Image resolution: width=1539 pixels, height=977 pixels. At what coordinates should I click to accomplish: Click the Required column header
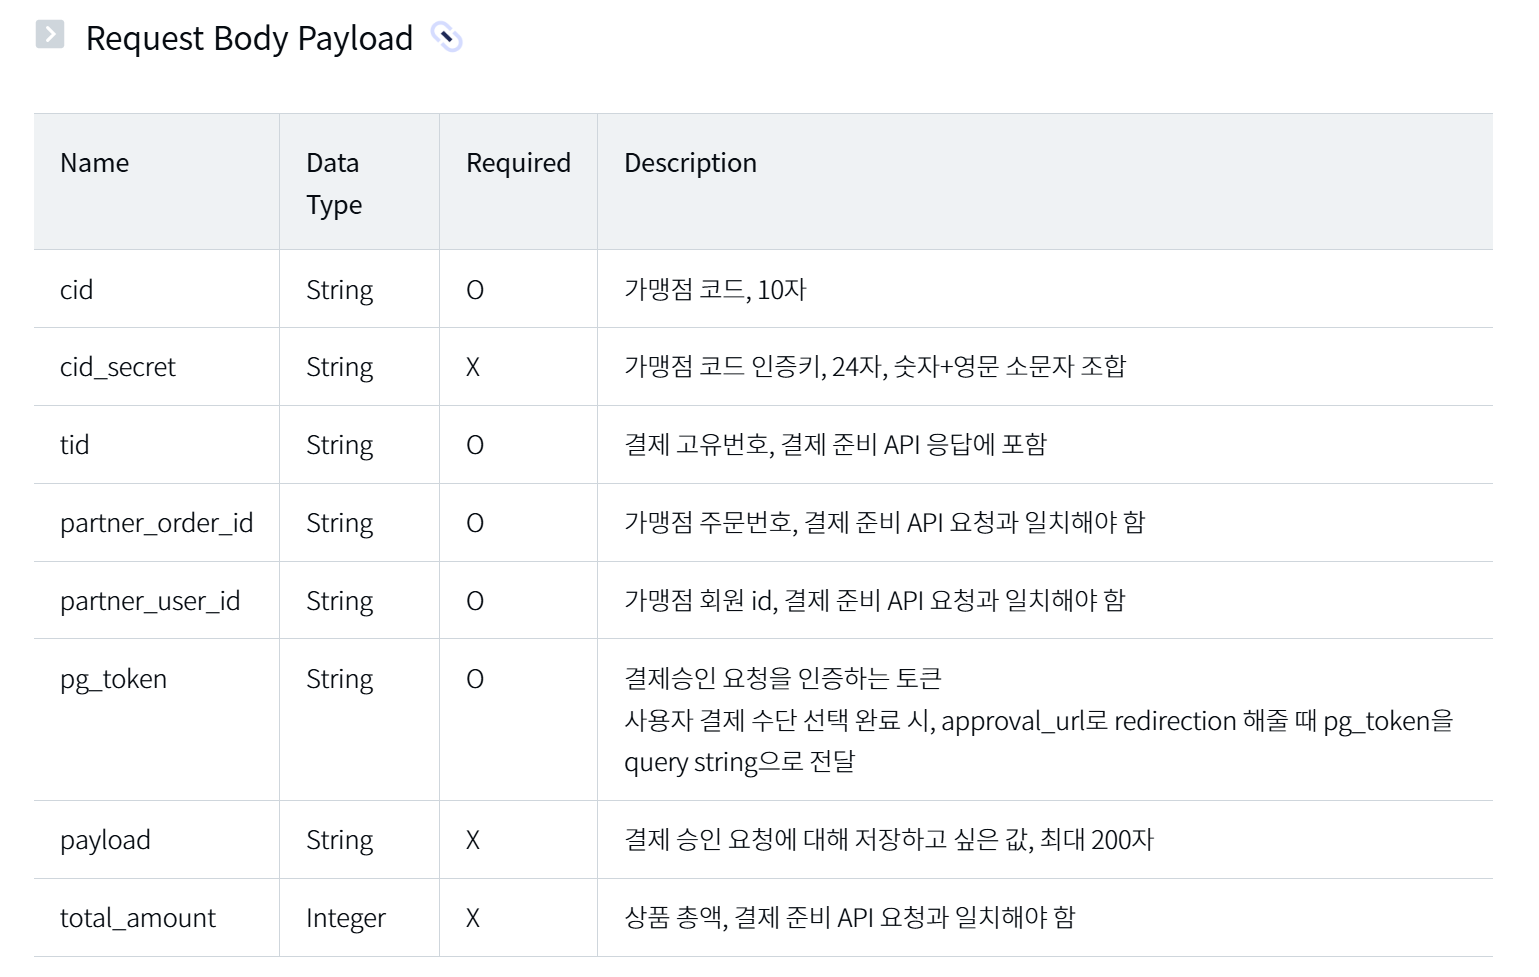point(518,163)
